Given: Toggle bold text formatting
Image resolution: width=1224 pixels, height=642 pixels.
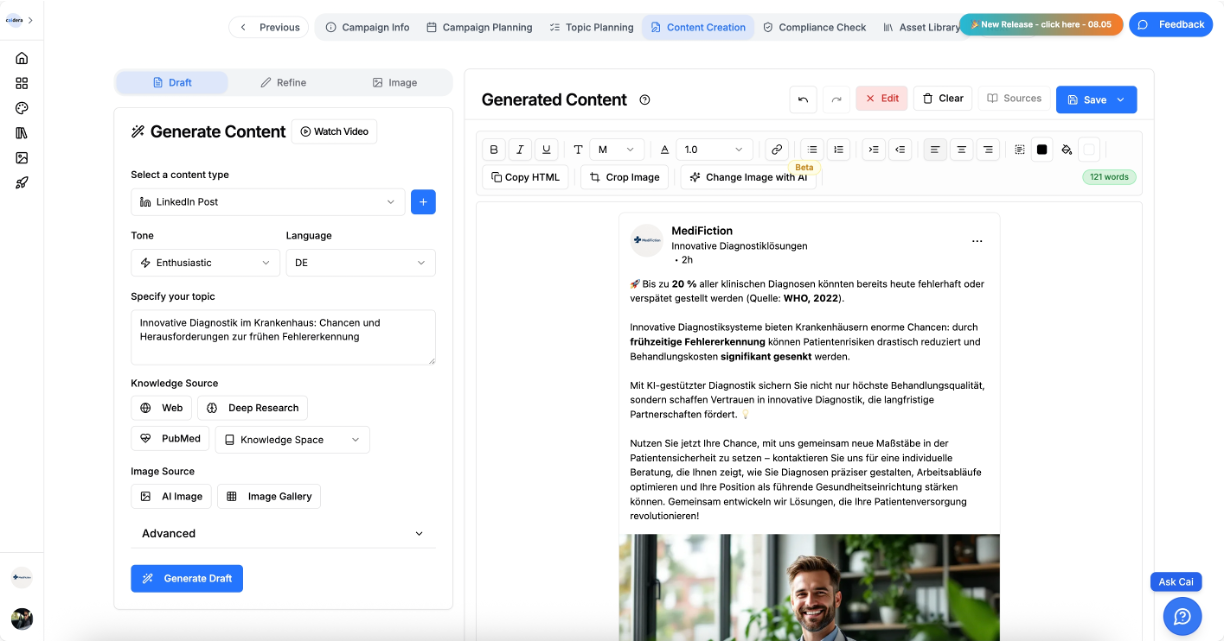Looking at the screenshot, I should (x=494, y=149).
